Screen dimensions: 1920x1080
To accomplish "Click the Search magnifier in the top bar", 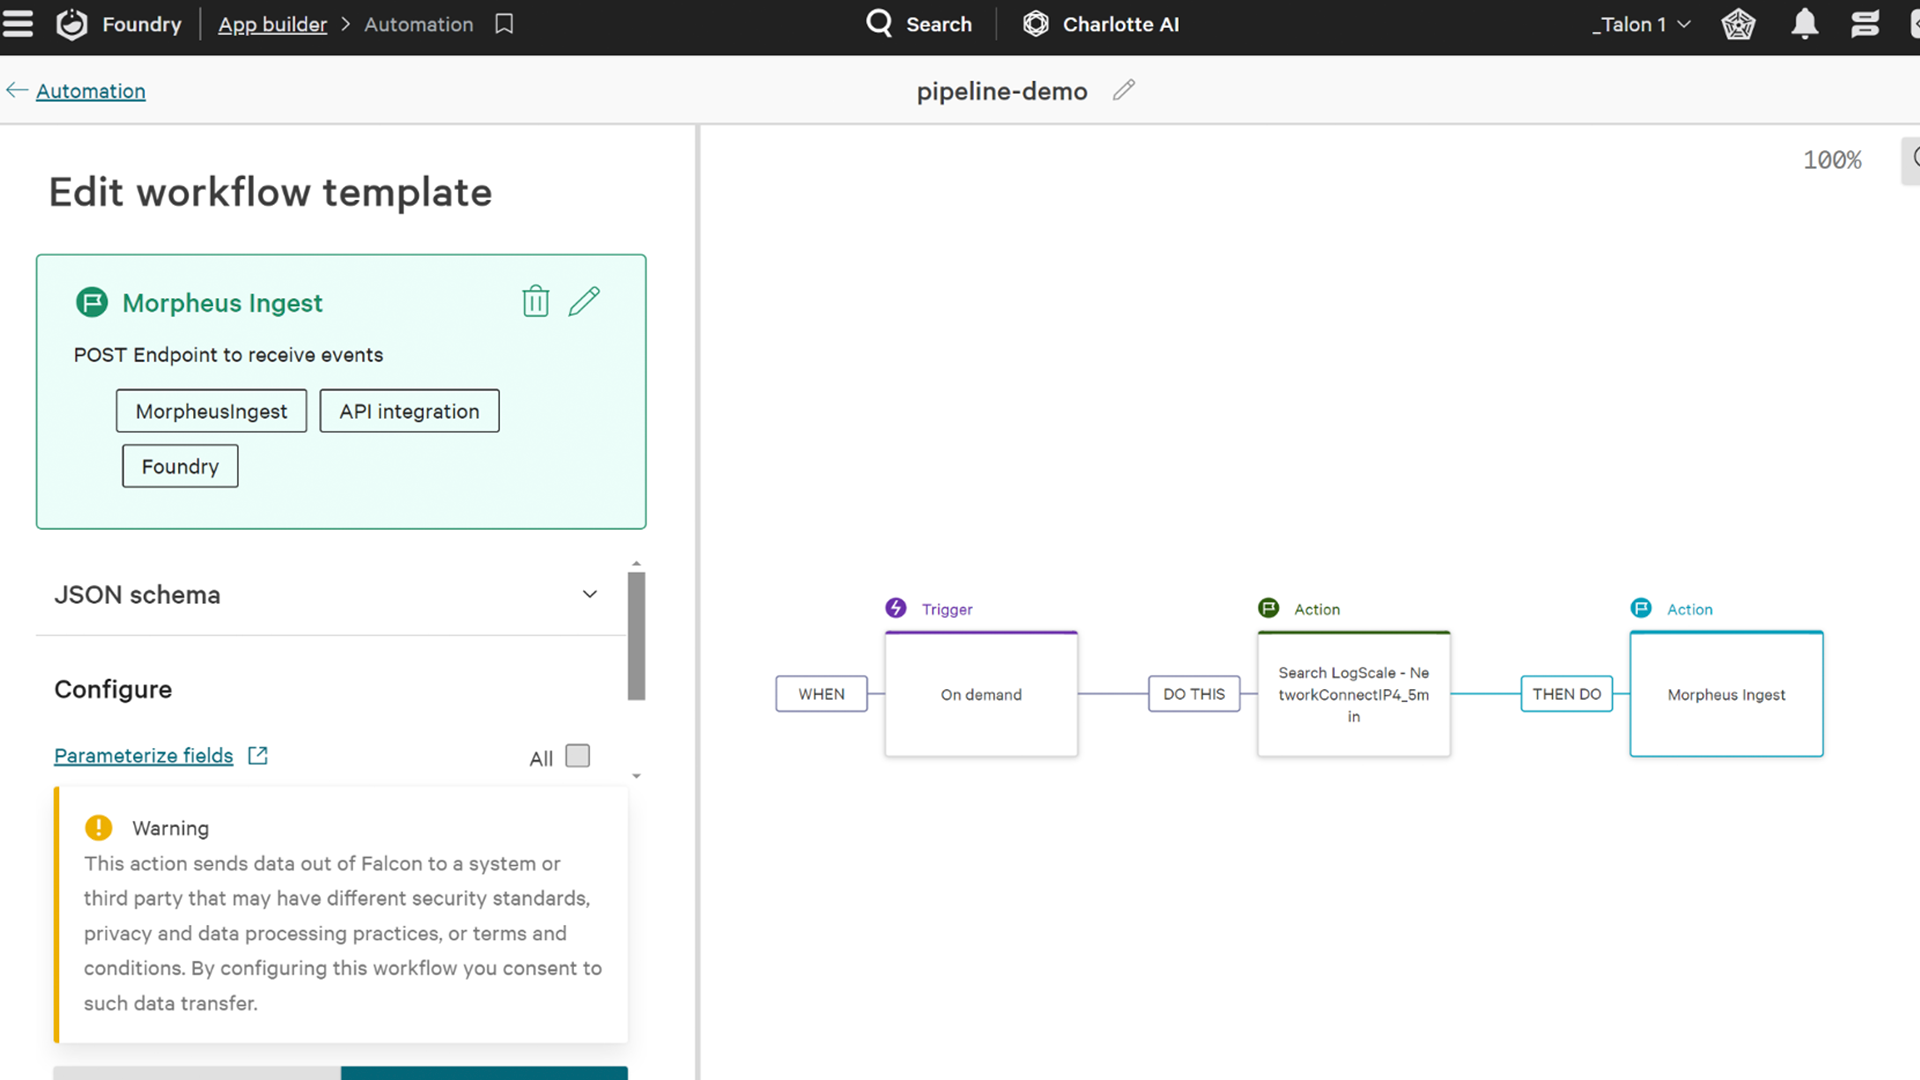I will click(x=880, y=24).
